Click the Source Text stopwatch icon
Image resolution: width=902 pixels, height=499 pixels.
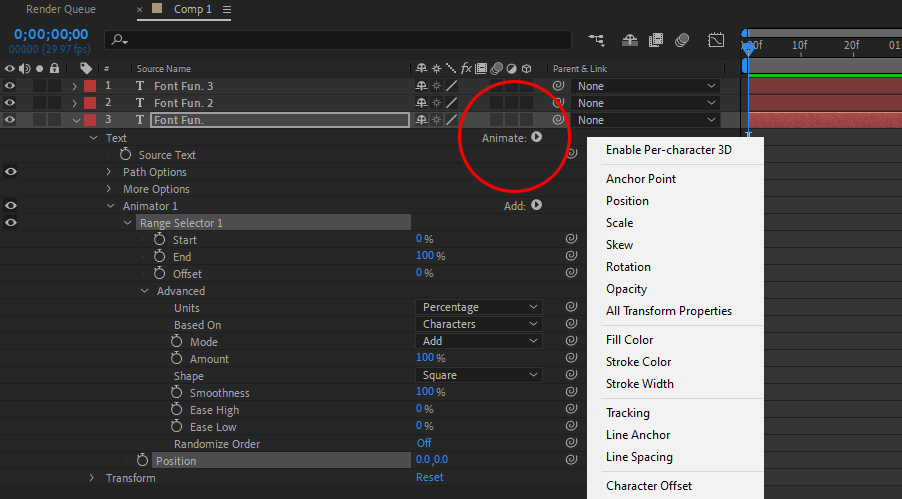click(x=126, y=155)
